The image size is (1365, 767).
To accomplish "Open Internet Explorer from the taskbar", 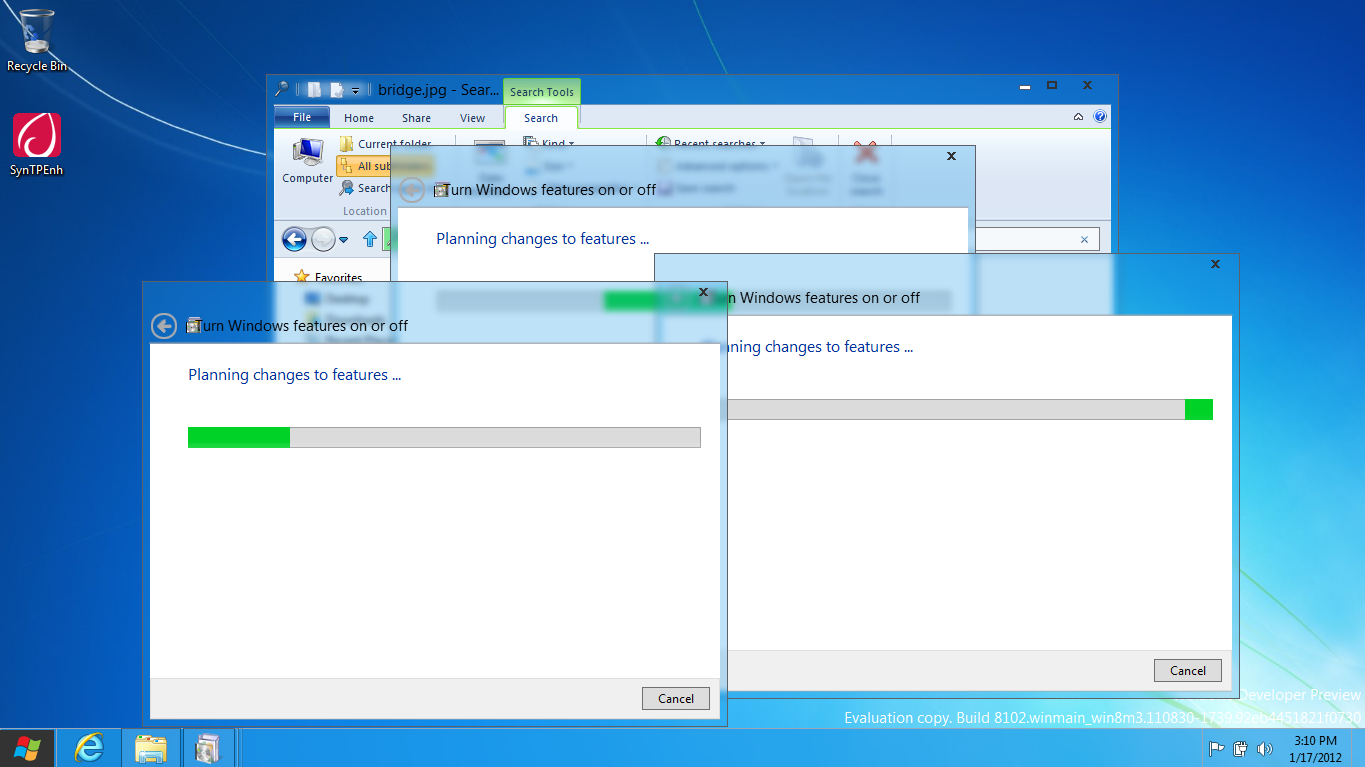I will coord(90,747).
